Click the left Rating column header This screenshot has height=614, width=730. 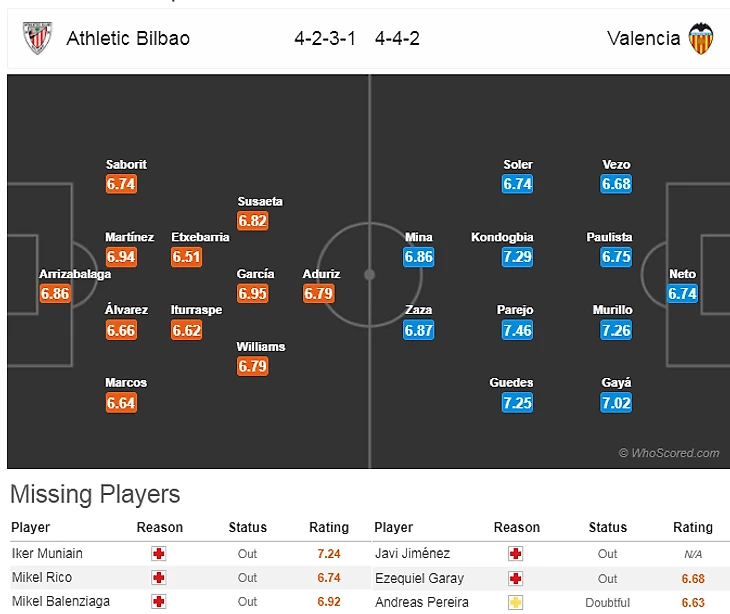tap(329, 527)
